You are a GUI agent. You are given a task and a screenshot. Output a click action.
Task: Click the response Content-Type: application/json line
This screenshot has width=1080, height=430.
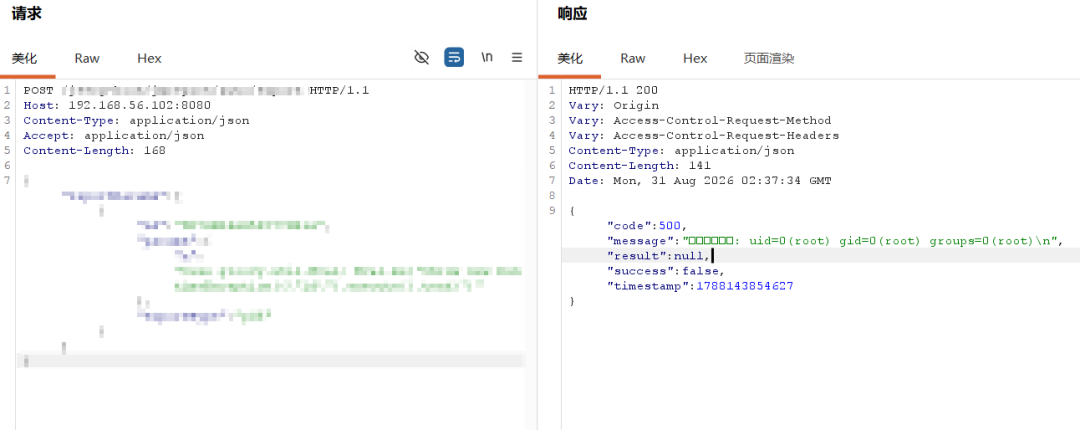tap(681, 150)
